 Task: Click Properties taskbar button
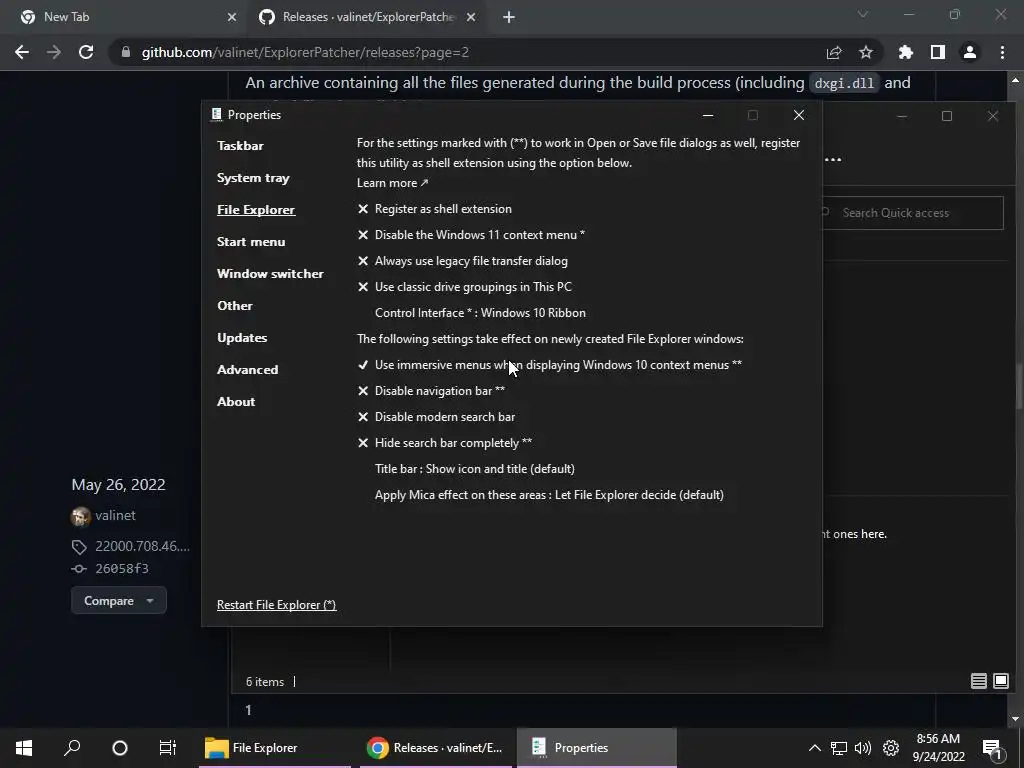click(x=596, y=748)
